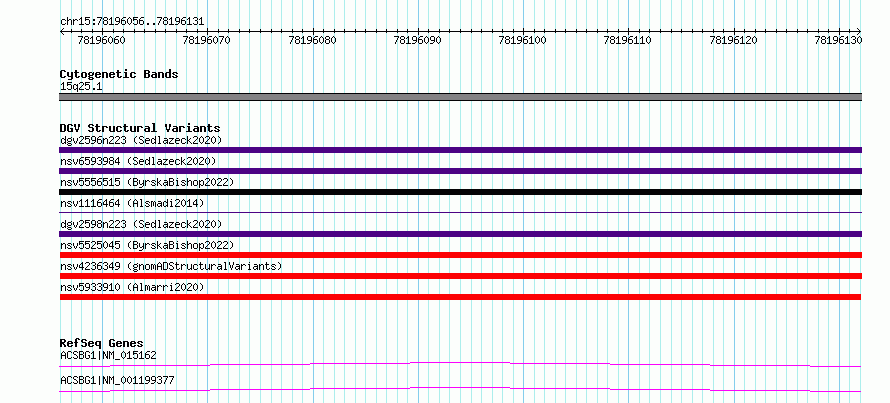Click the magenta line for ACSBG1|NM_001199377

click(x=460, y=389)
